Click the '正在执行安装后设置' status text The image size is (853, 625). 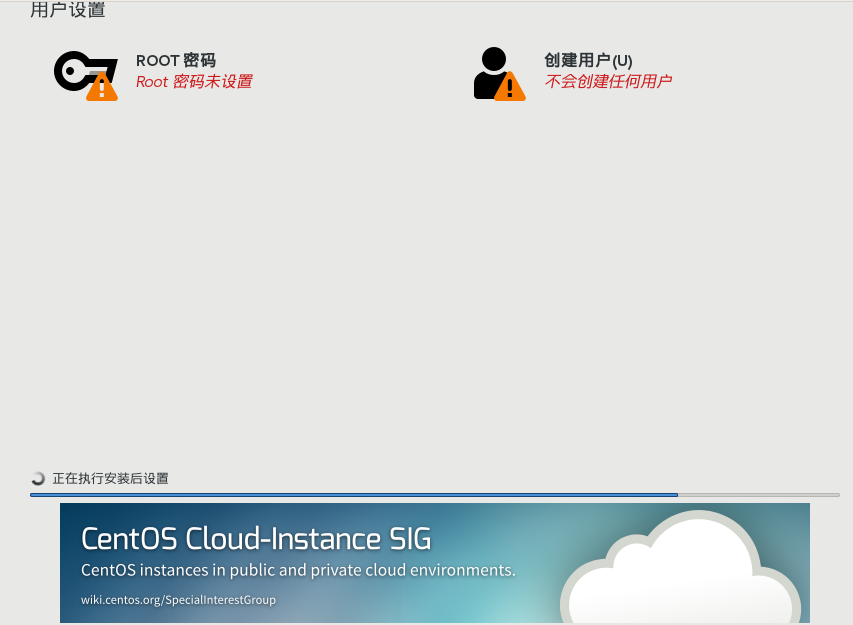(x=110, y=479)
